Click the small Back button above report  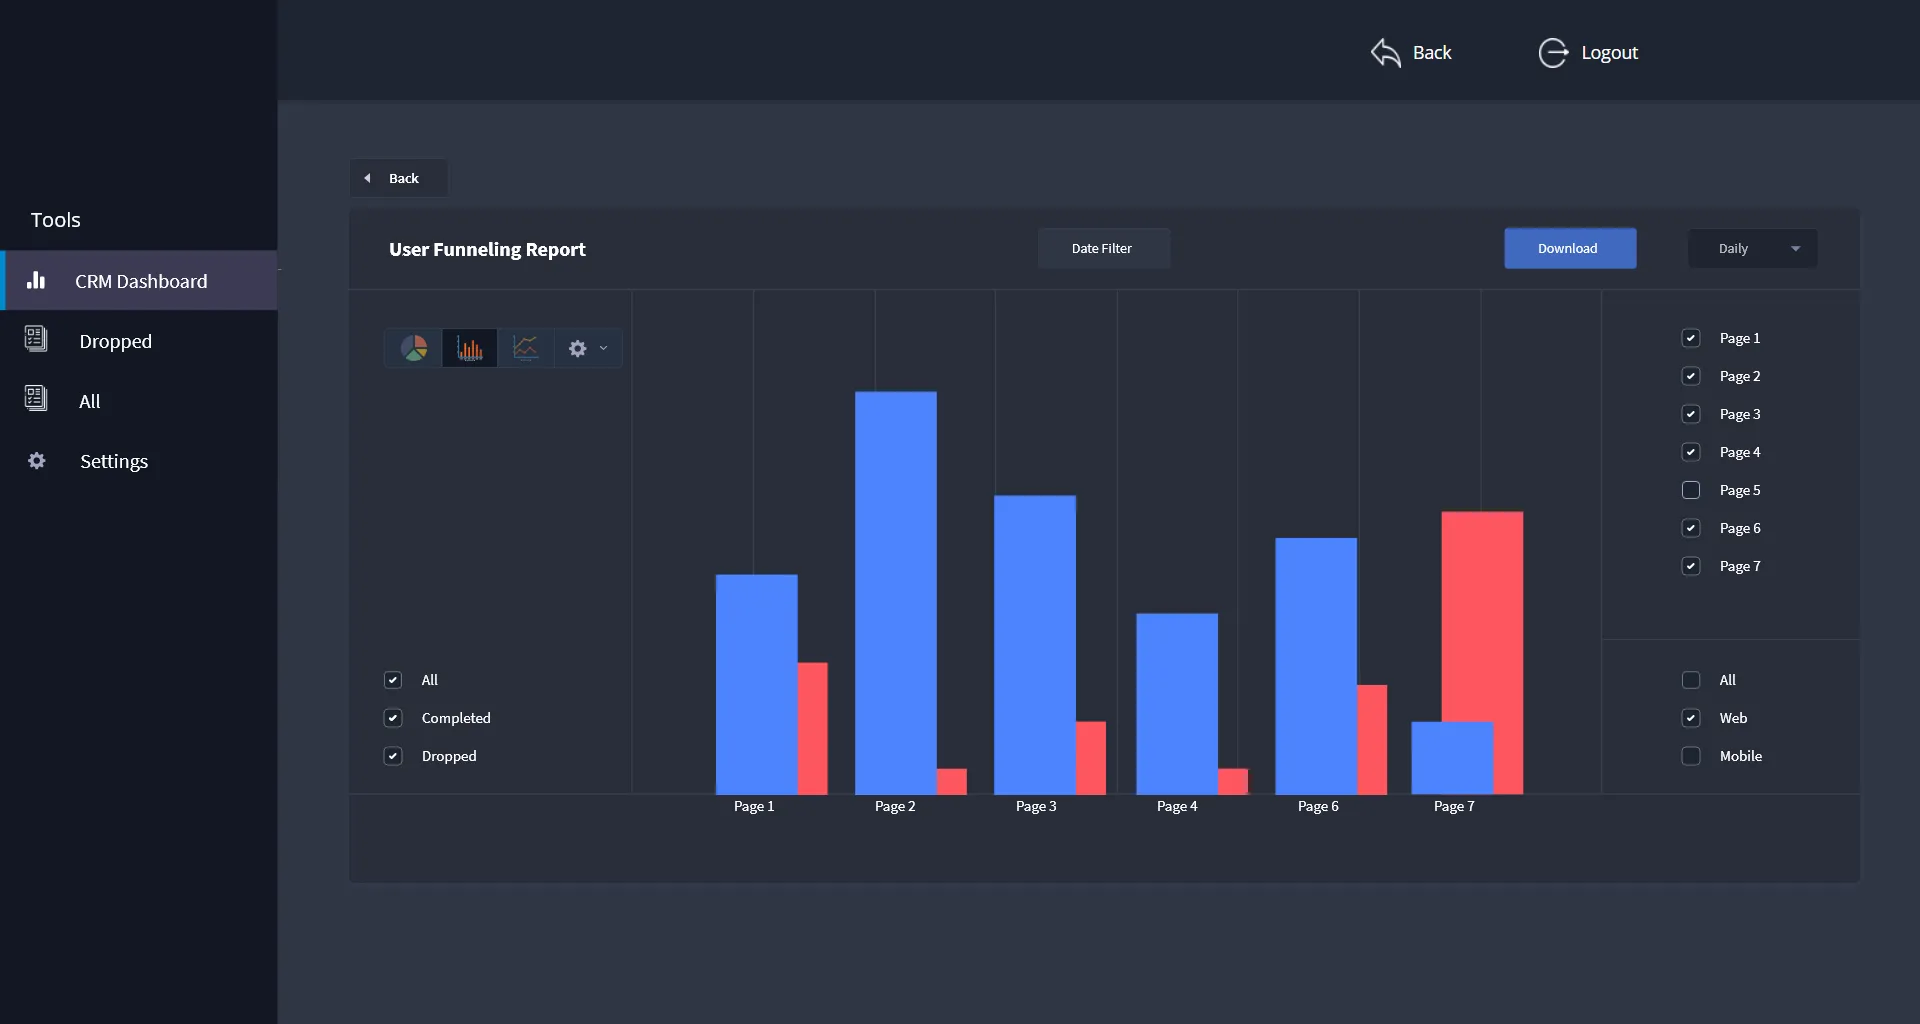point(397,178)
